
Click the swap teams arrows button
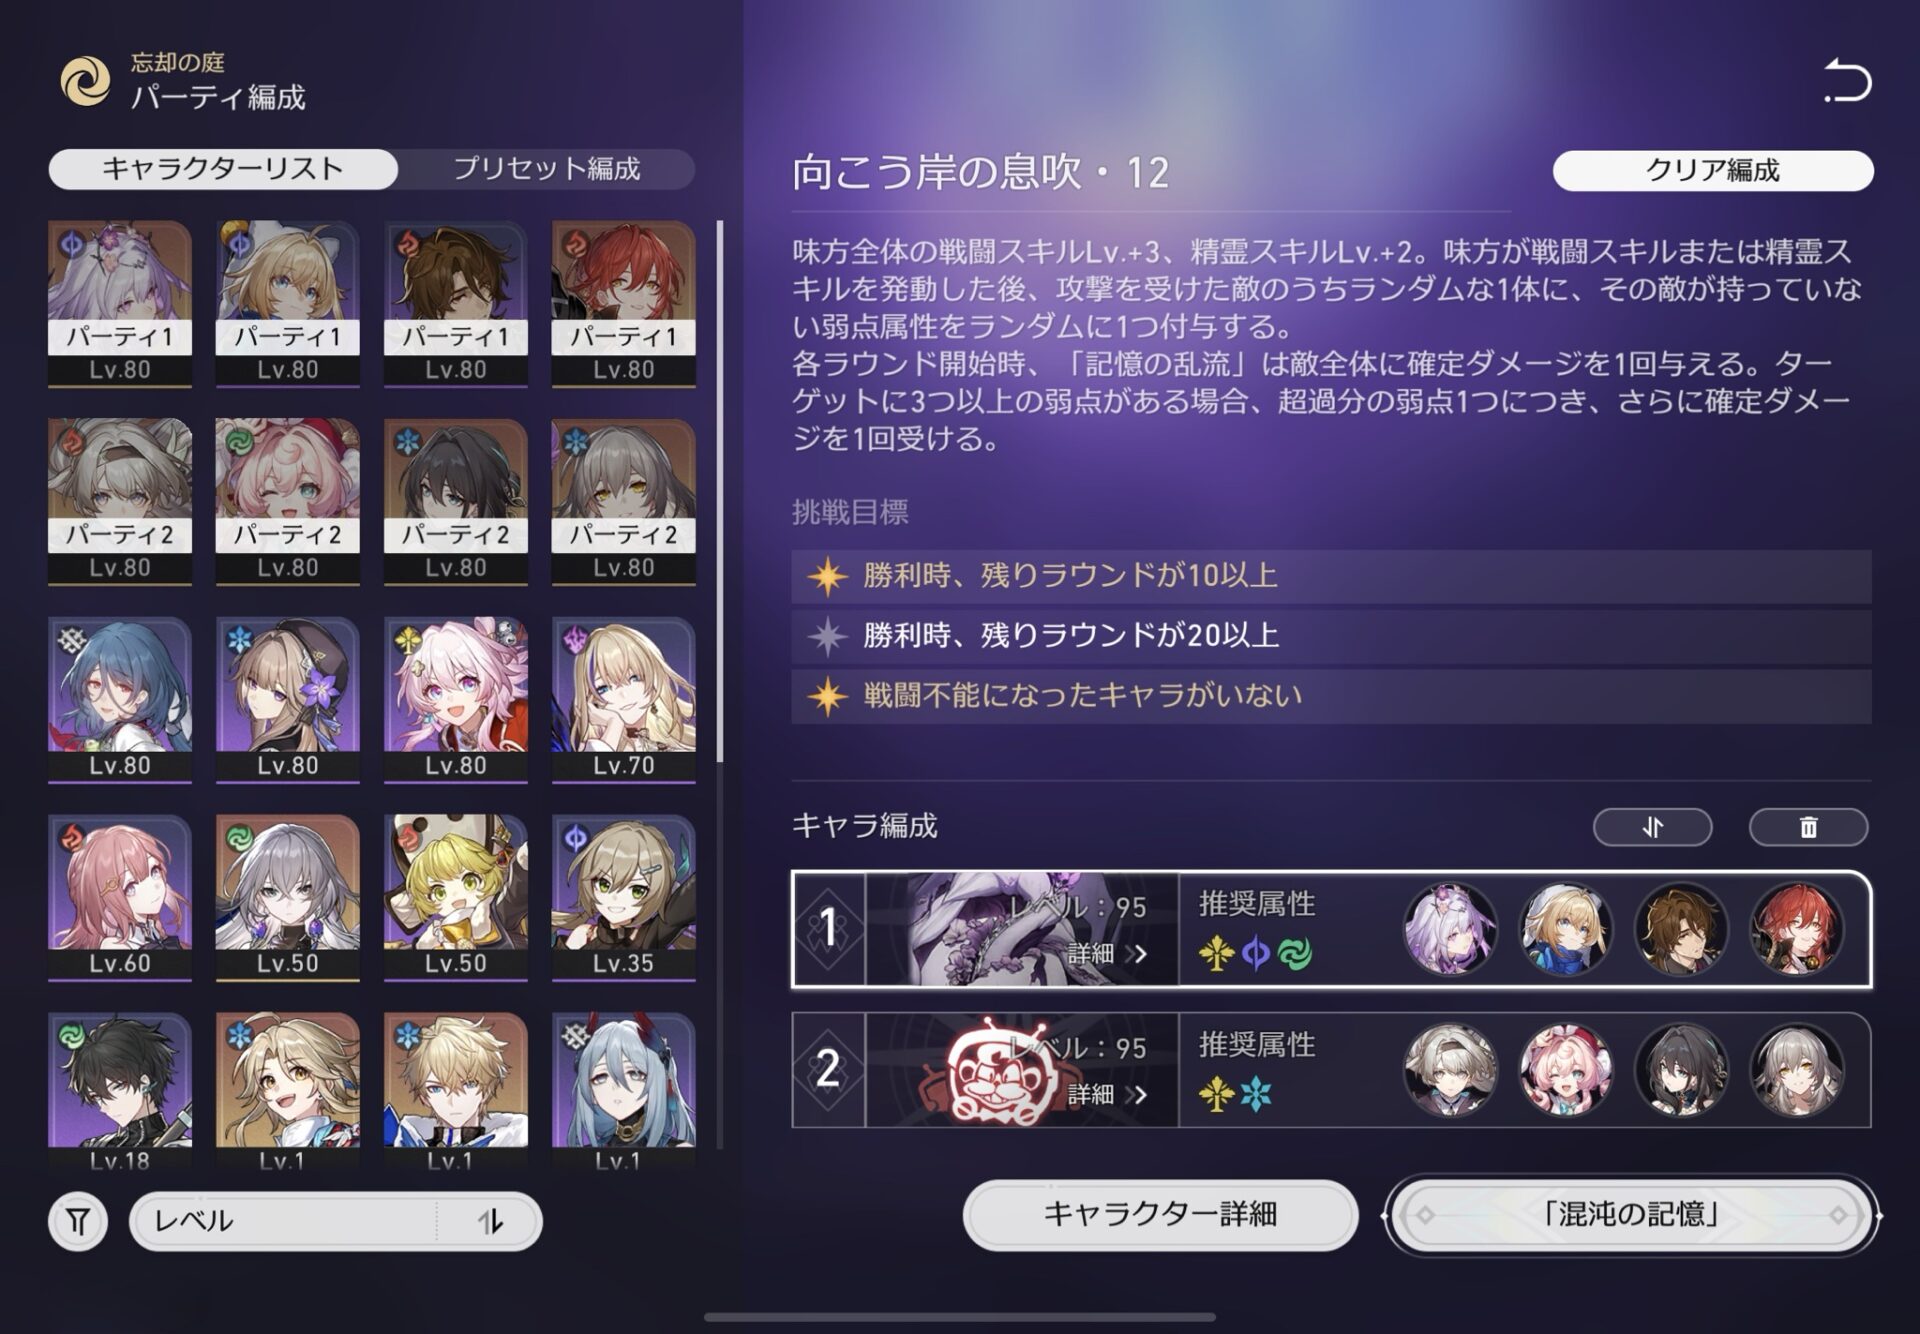click(x=1652, y=827)
